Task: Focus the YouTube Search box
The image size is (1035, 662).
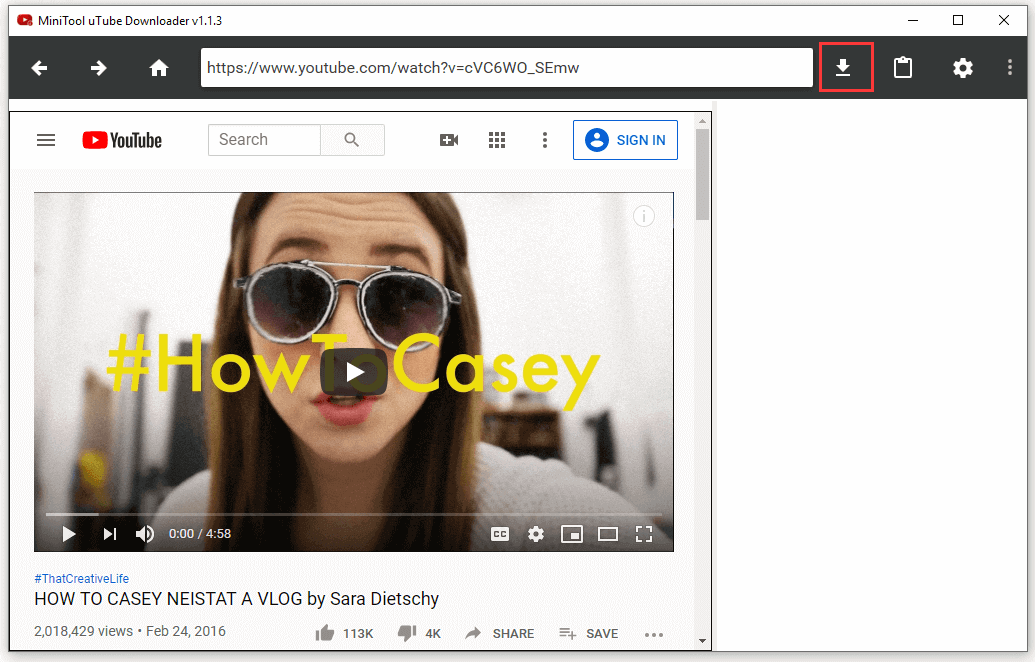Action: 264,140
